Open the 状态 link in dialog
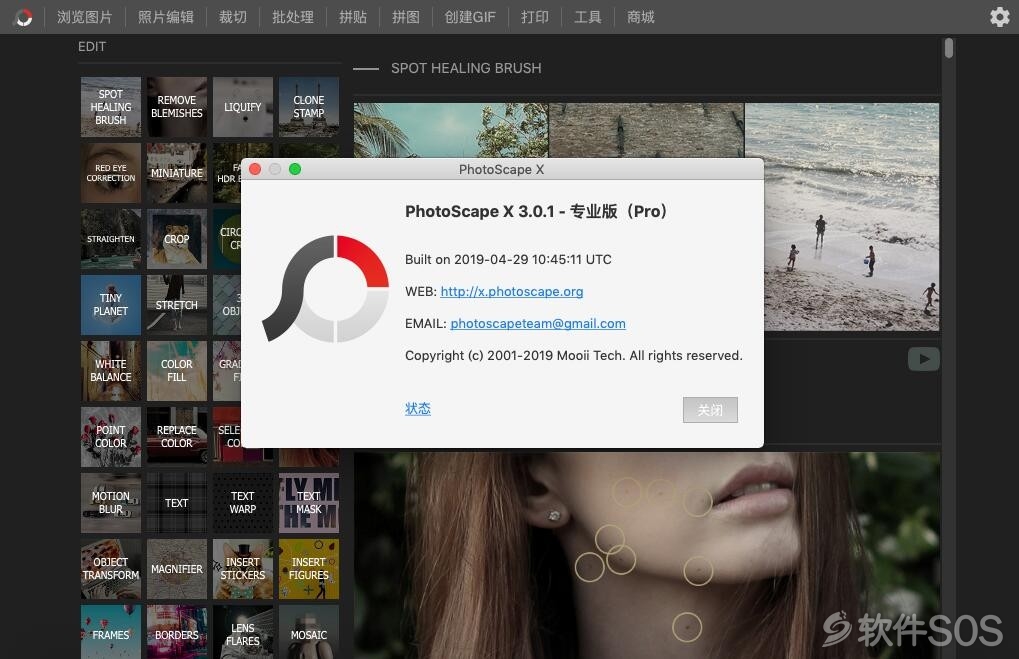The image size is (1019, 659). (418, 409)
